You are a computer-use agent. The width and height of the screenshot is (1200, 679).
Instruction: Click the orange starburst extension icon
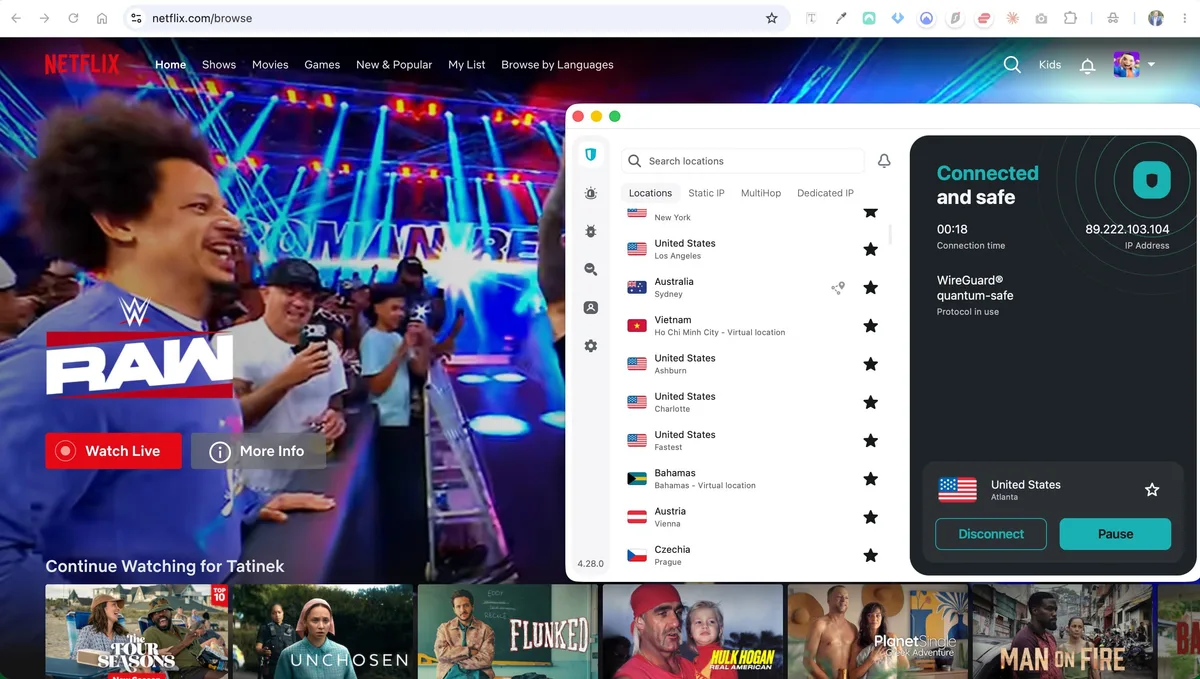pyautogui.click(x=1013, y=18)
